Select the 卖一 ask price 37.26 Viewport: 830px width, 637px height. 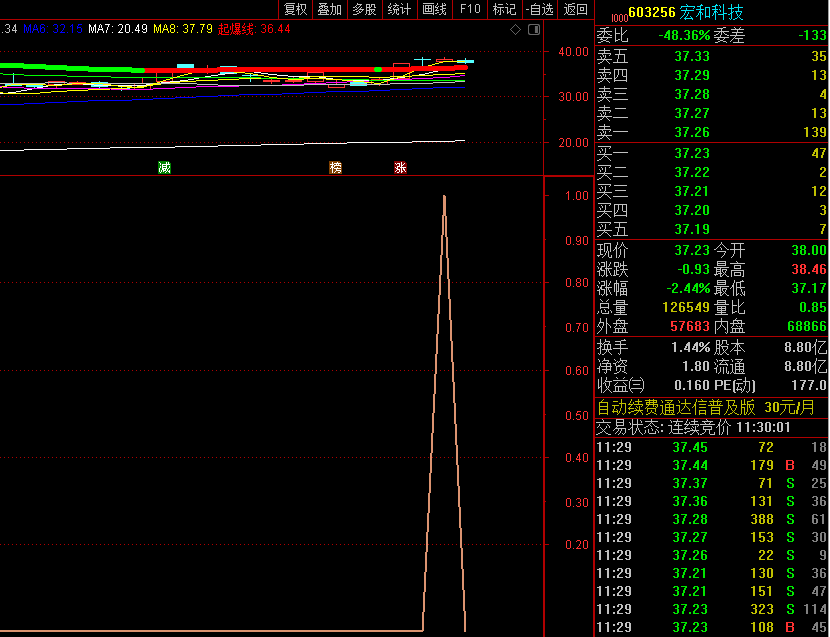(691, 132)
